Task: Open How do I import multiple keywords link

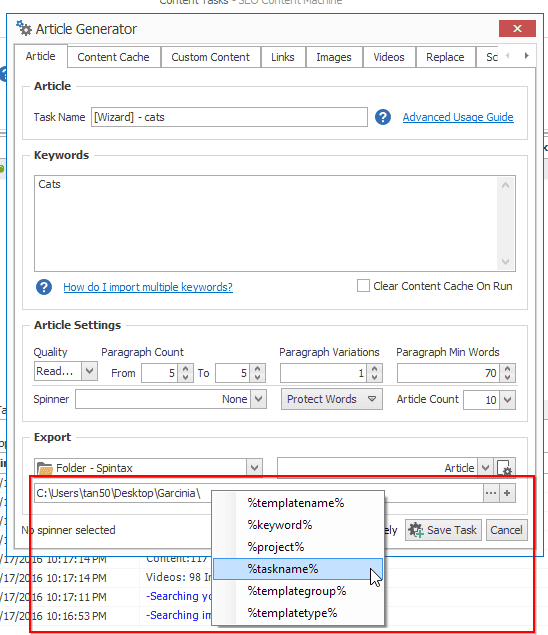Action: [x=148, y=287]
